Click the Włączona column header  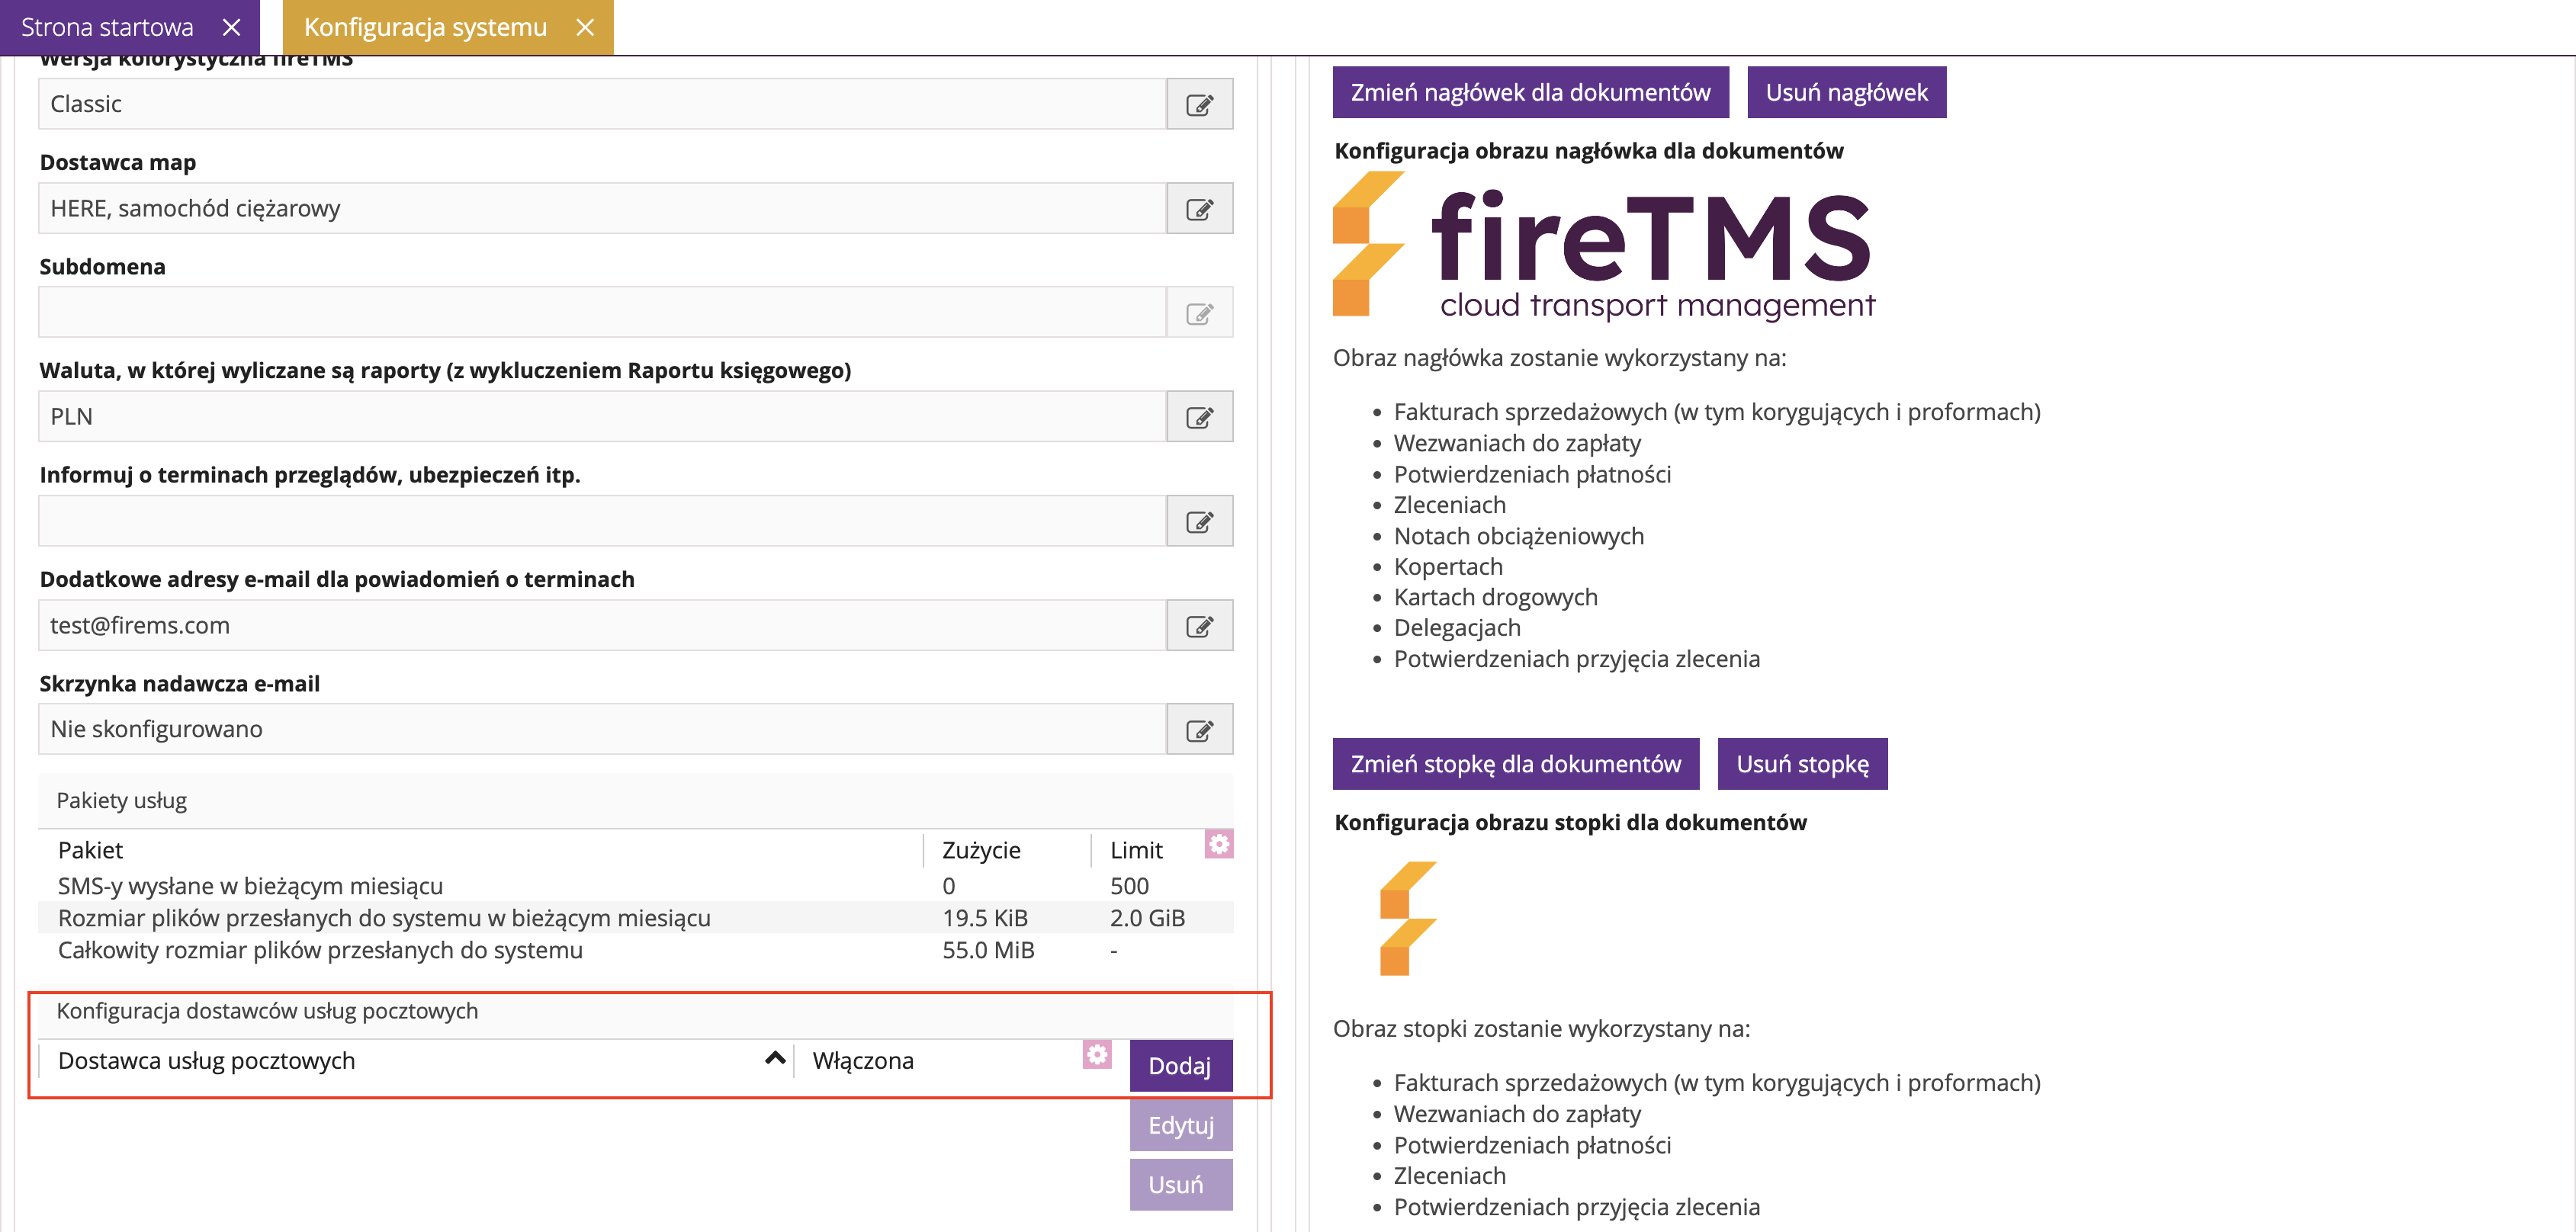tap(863, 1060)
